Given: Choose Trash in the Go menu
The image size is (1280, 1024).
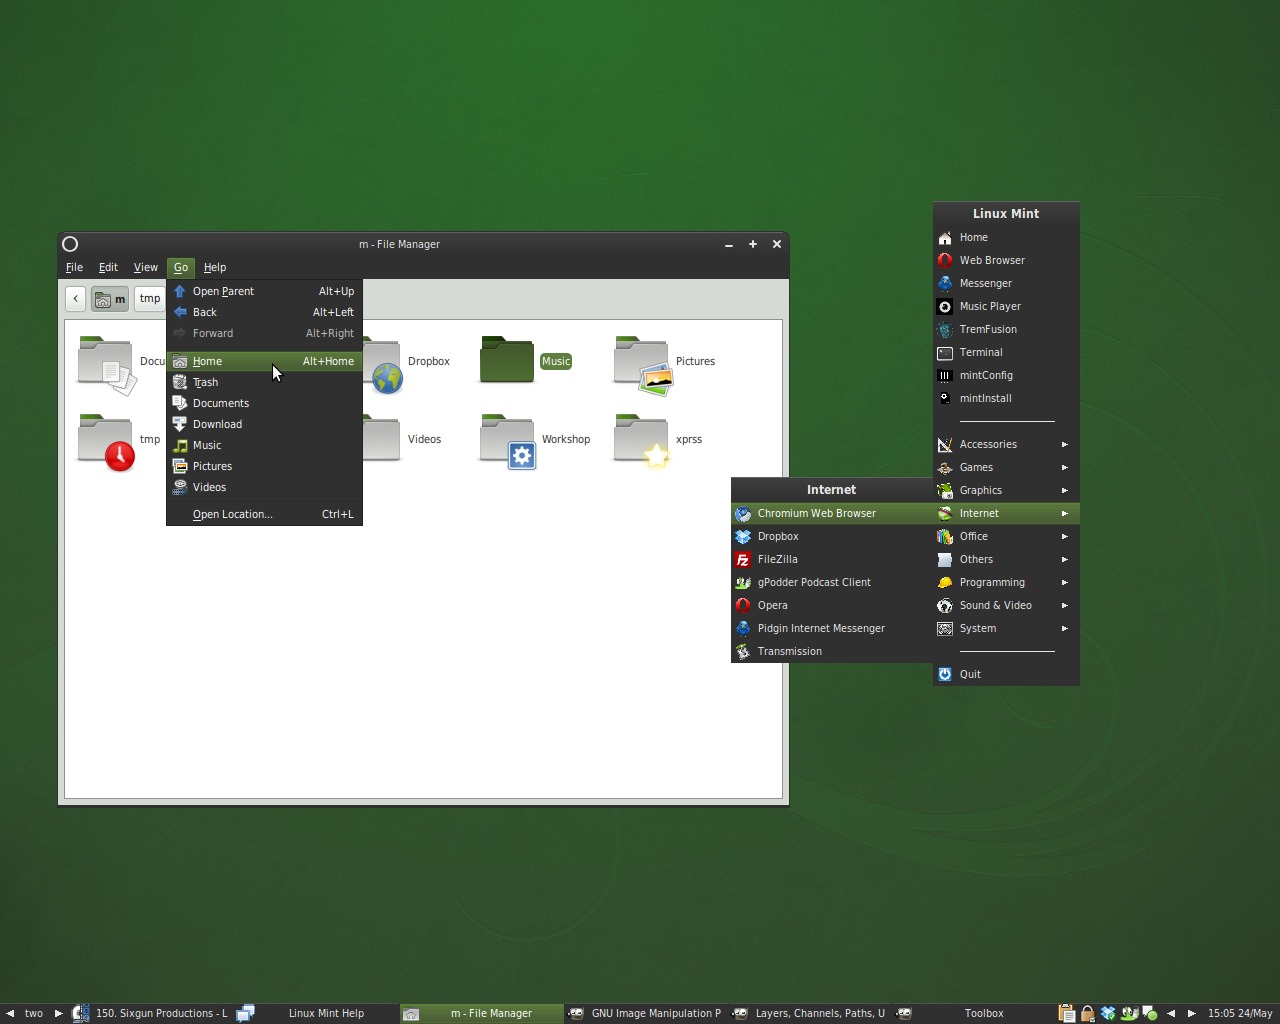Looking at the screenshot, I should (x=264, y=382).
